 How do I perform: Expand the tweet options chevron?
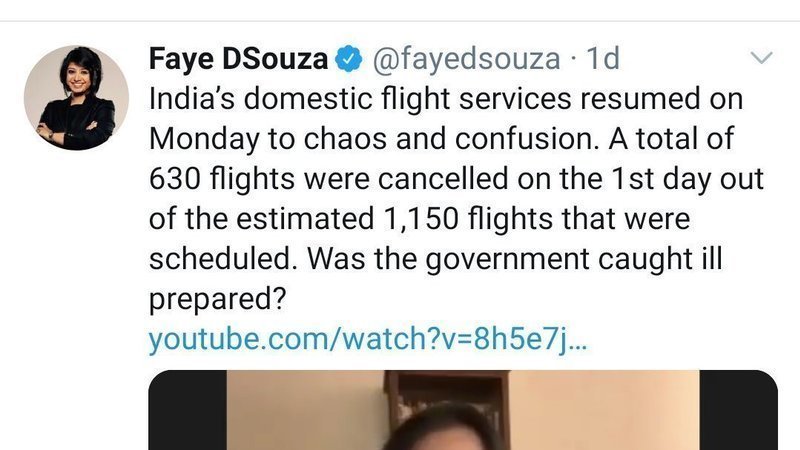(762, 58)
